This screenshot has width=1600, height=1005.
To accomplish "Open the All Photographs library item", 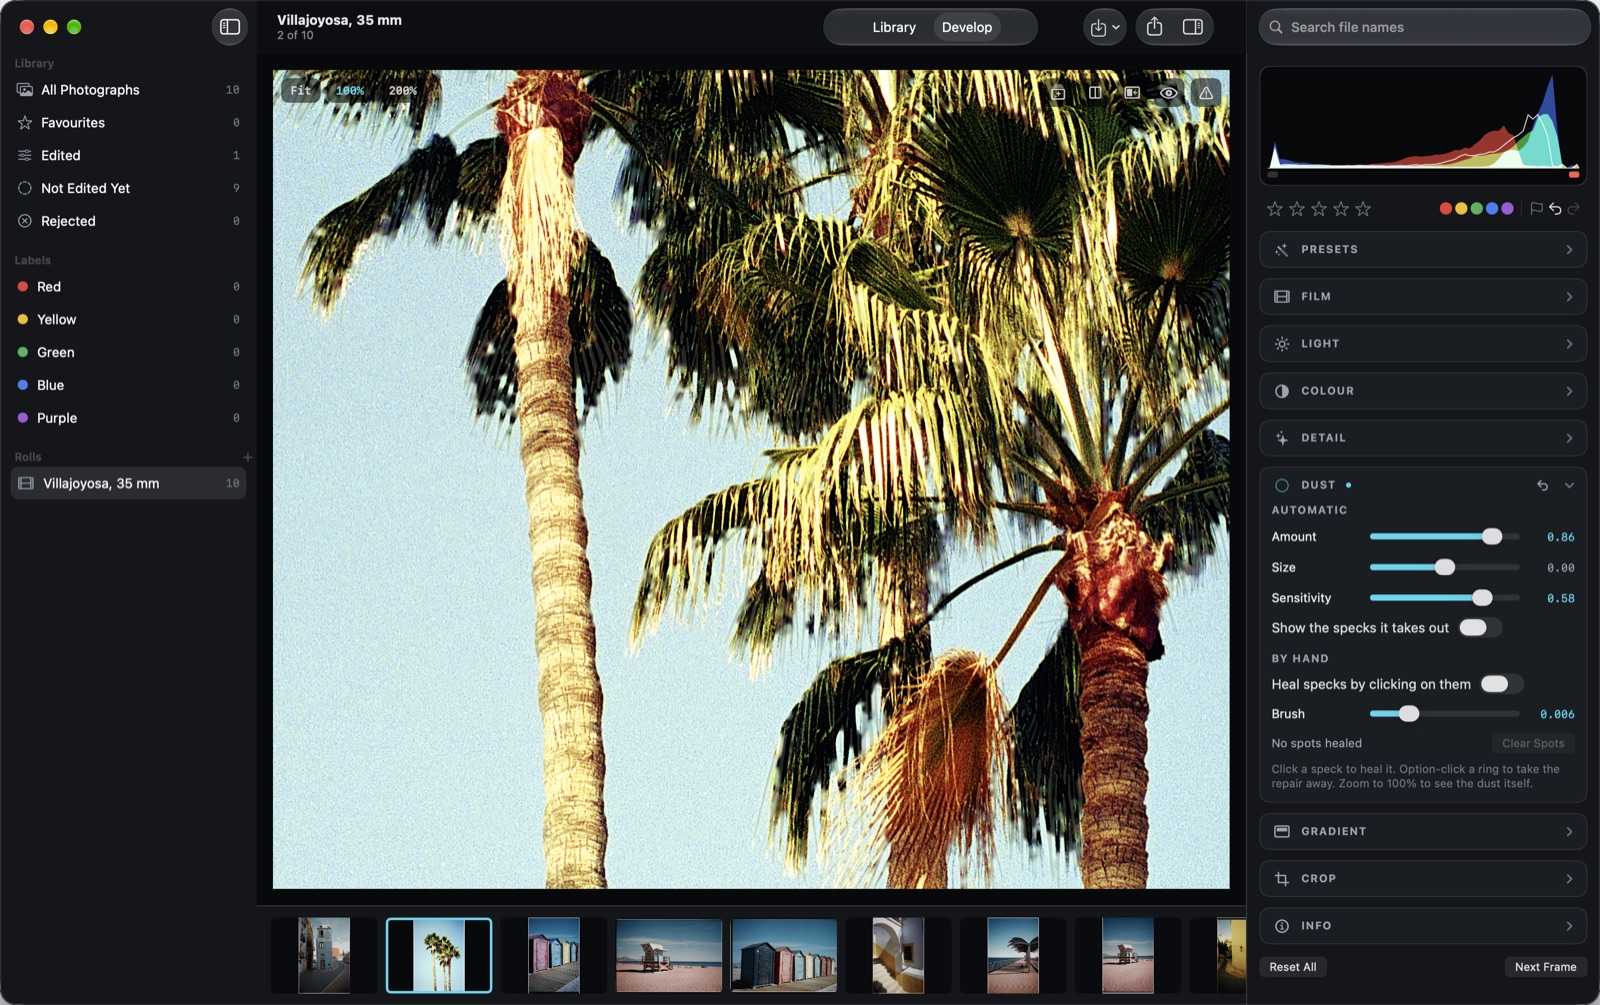I will [x=128, y=90].
